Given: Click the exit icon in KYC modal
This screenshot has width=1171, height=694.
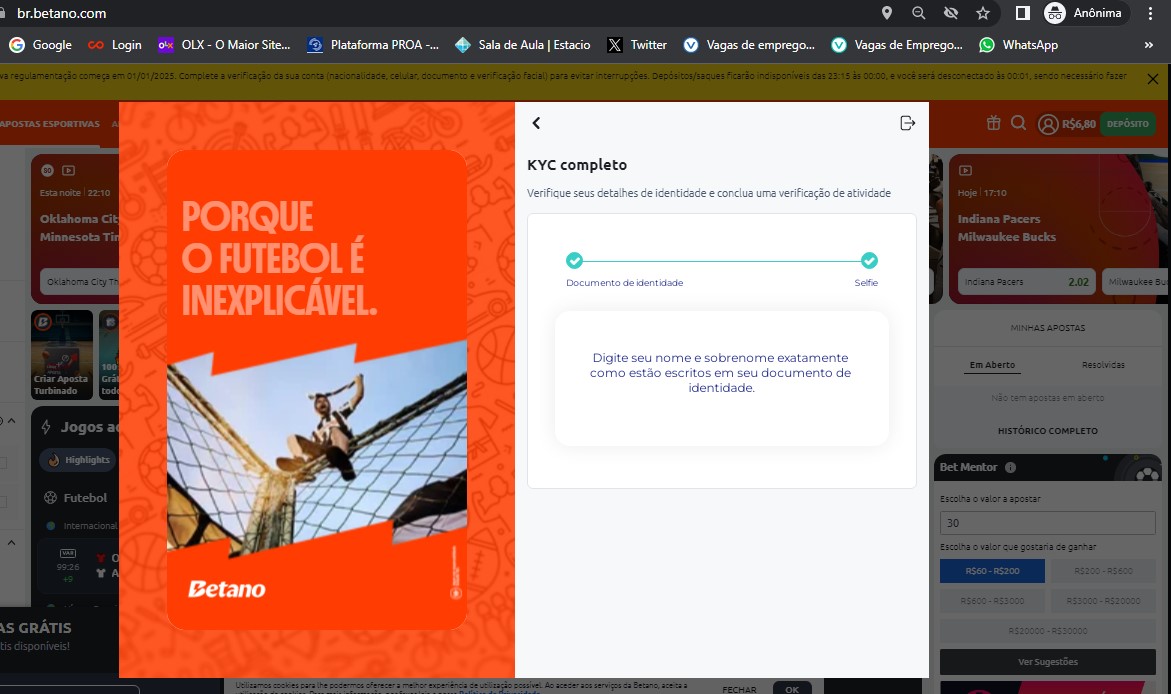Looking at the screenshot, I should coord(907,123).
